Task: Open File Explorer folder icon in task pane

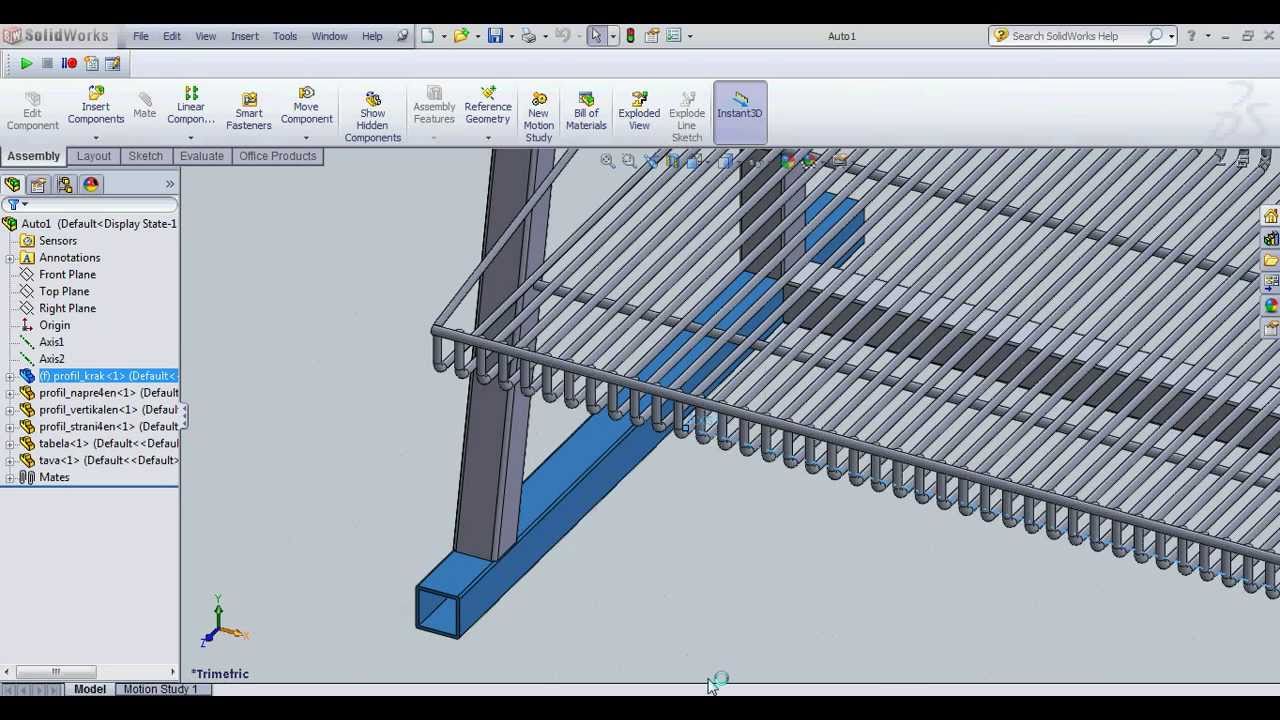Action: point(1271,261)
